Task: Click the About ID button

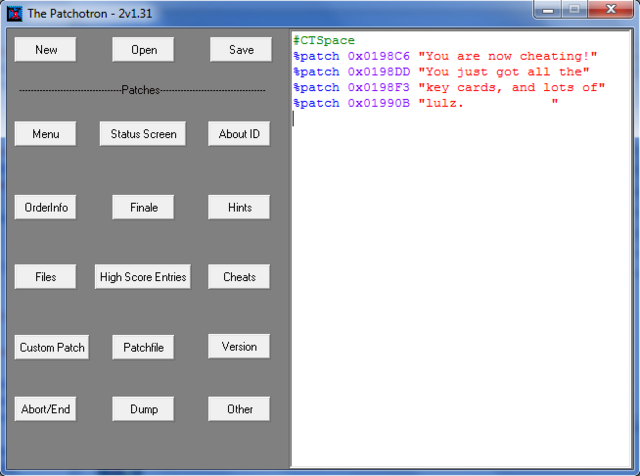Action: coord(240,134)
